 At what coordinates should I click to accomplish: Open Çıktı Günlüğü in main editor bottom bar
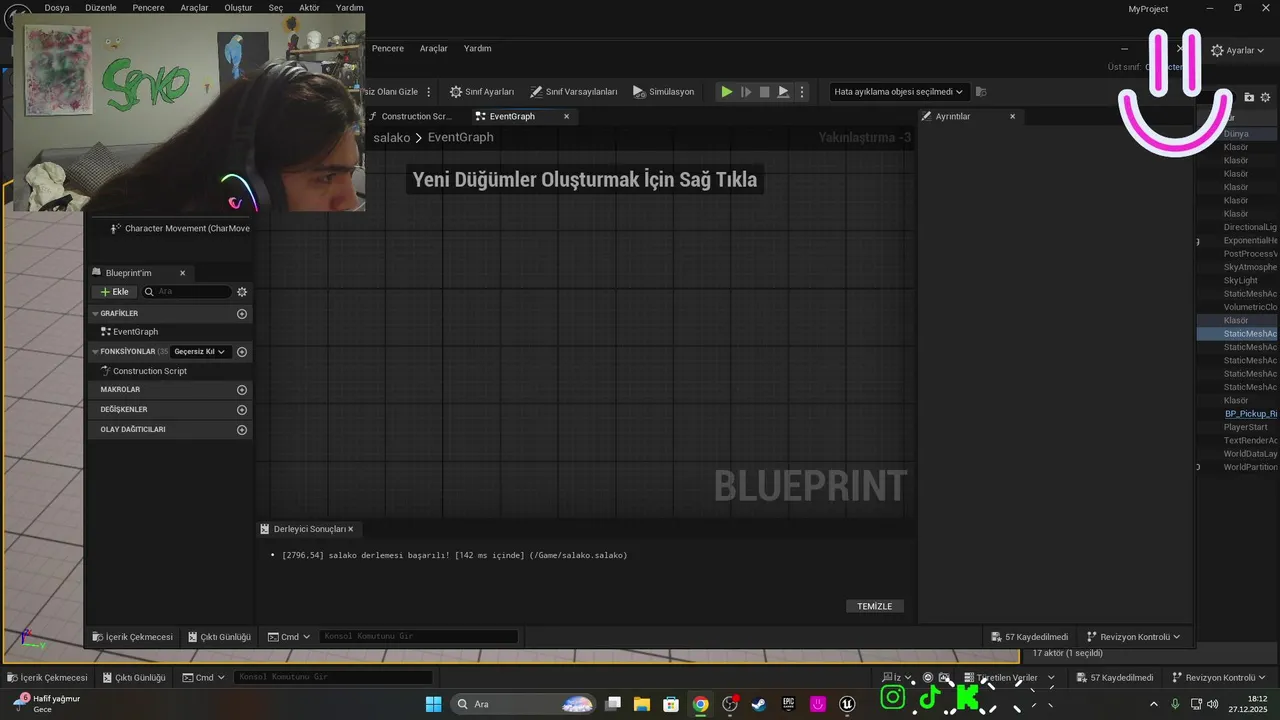133,678
